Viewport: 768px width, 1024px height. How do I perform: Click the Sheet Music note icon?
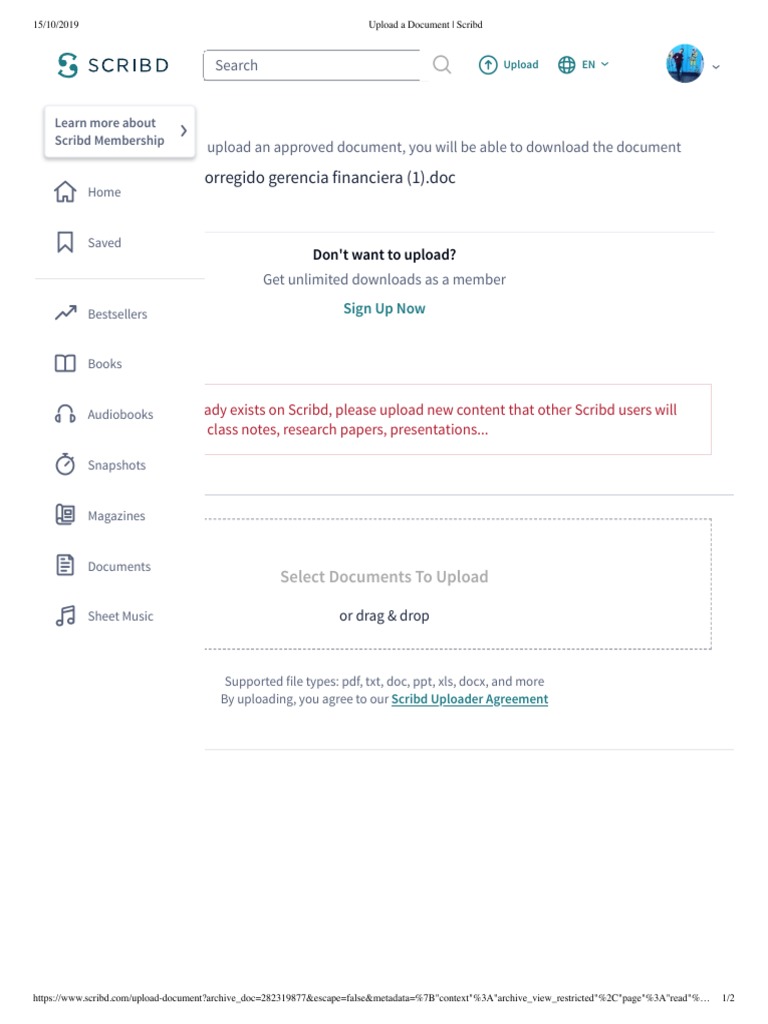tap(65, 616)
